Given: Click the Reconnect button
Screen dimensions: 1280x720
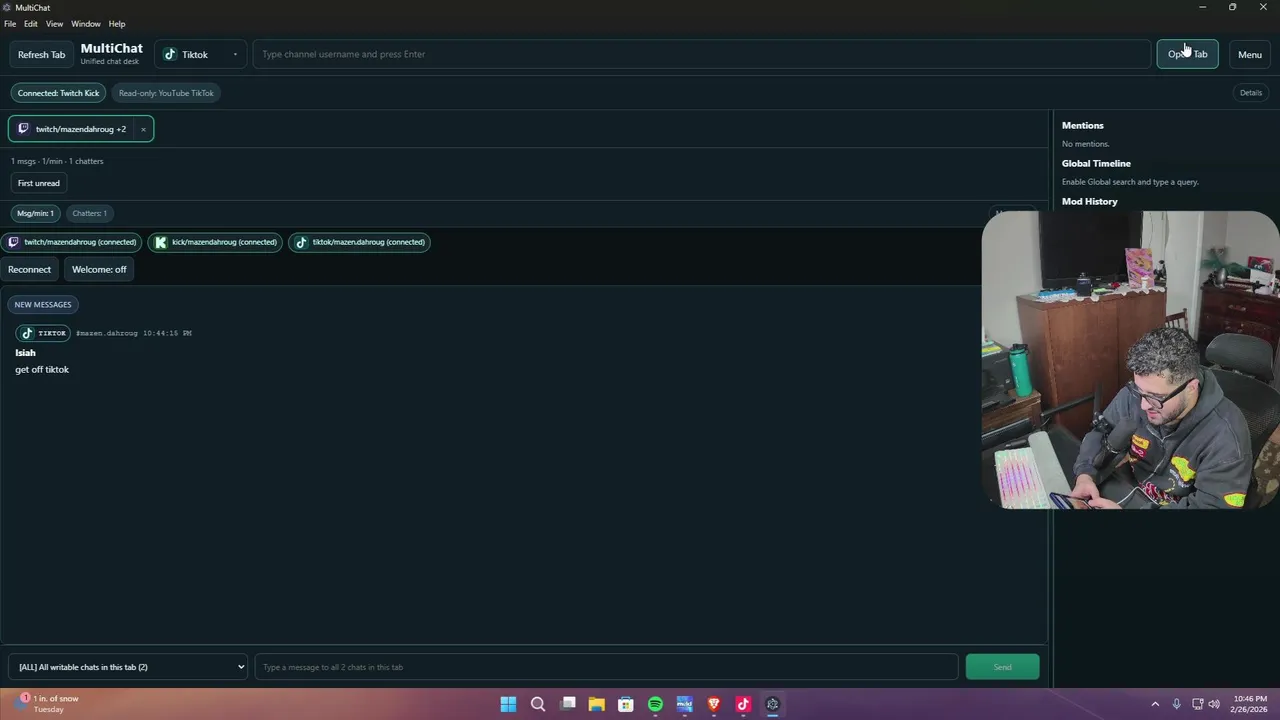Looking at the screenshot, I should tap(29, 269).
